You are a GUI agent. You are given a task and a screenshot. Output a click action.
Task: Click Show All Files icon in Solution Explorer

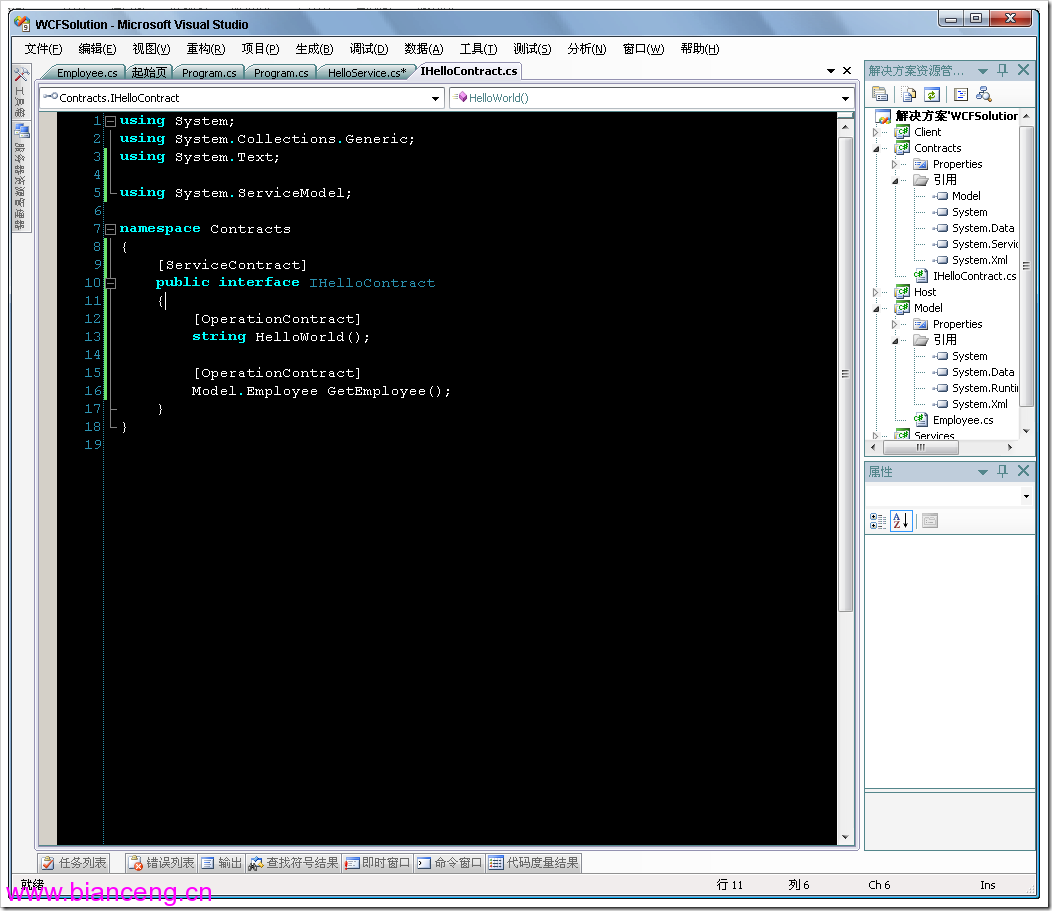(x=908, y=94)
